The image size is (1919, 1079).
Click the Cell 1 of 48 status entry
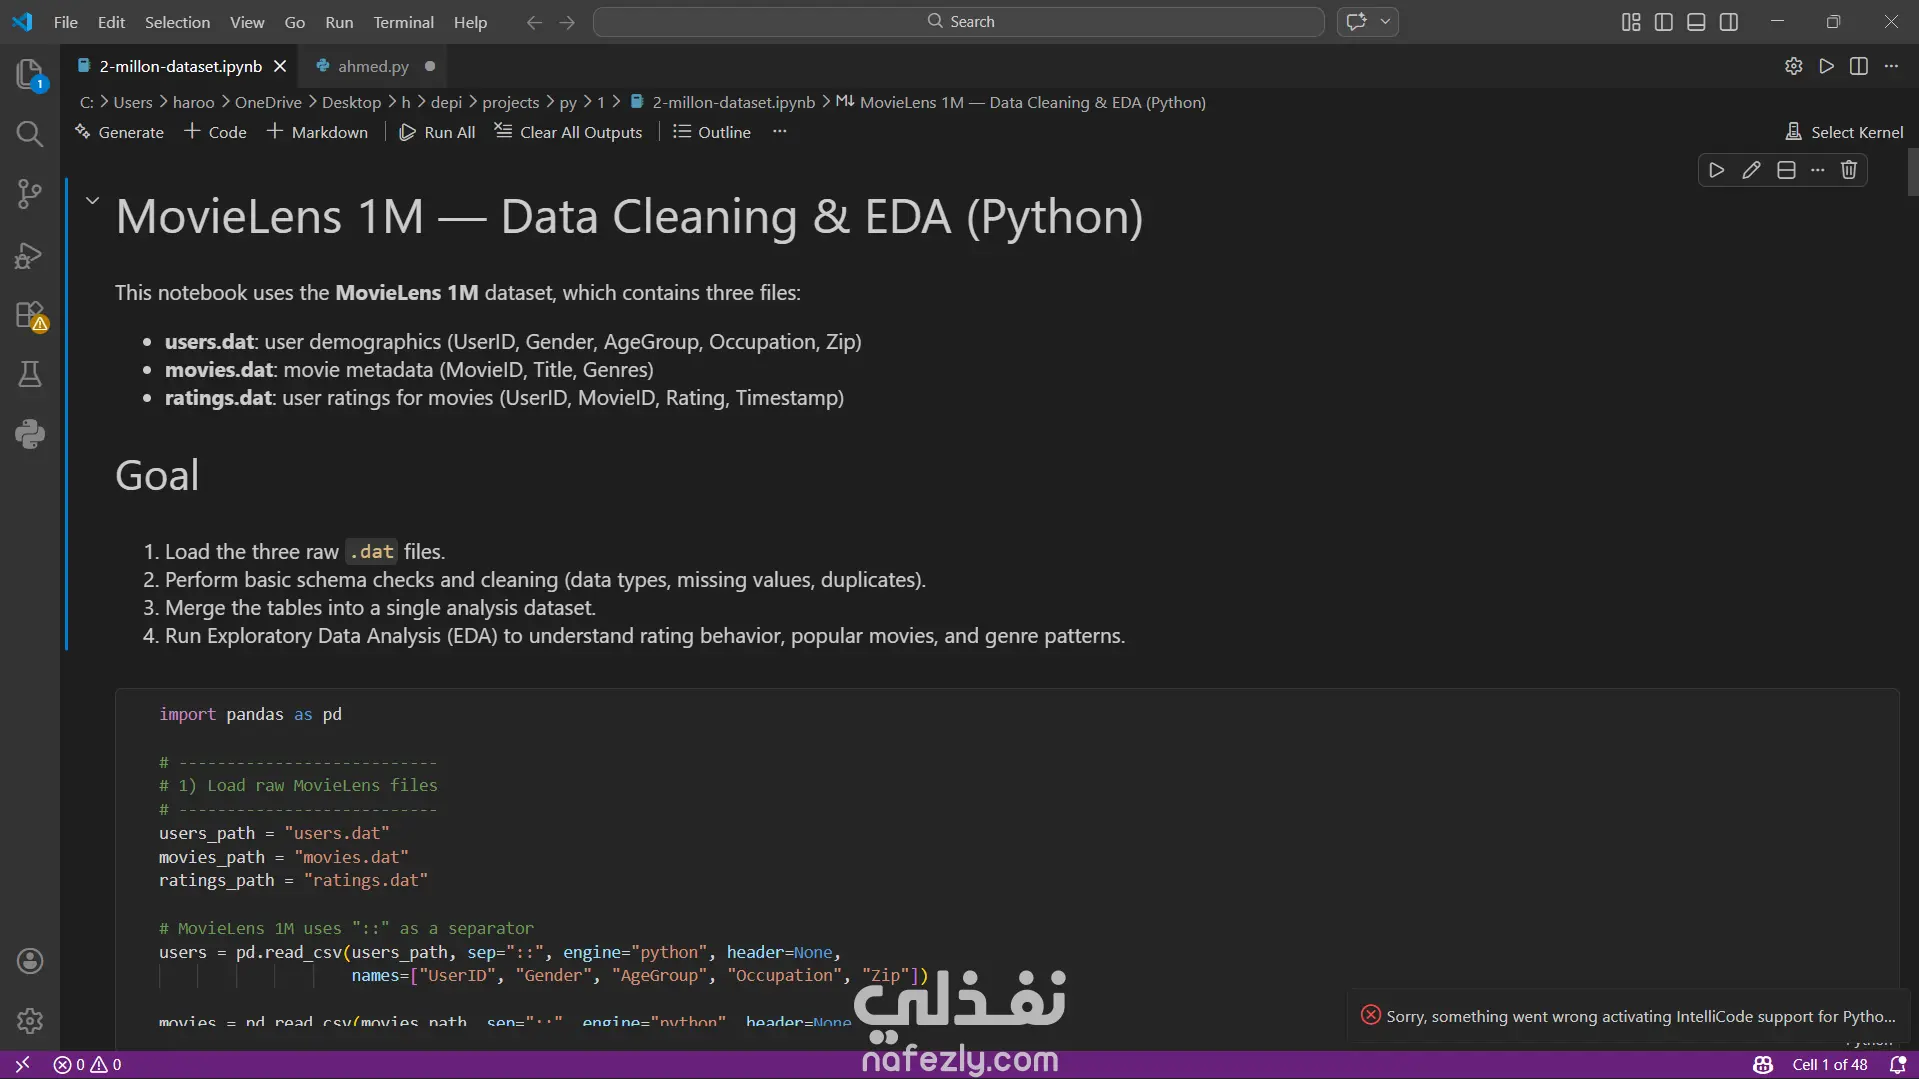pyautogui.click(x=1830, y=1065)
